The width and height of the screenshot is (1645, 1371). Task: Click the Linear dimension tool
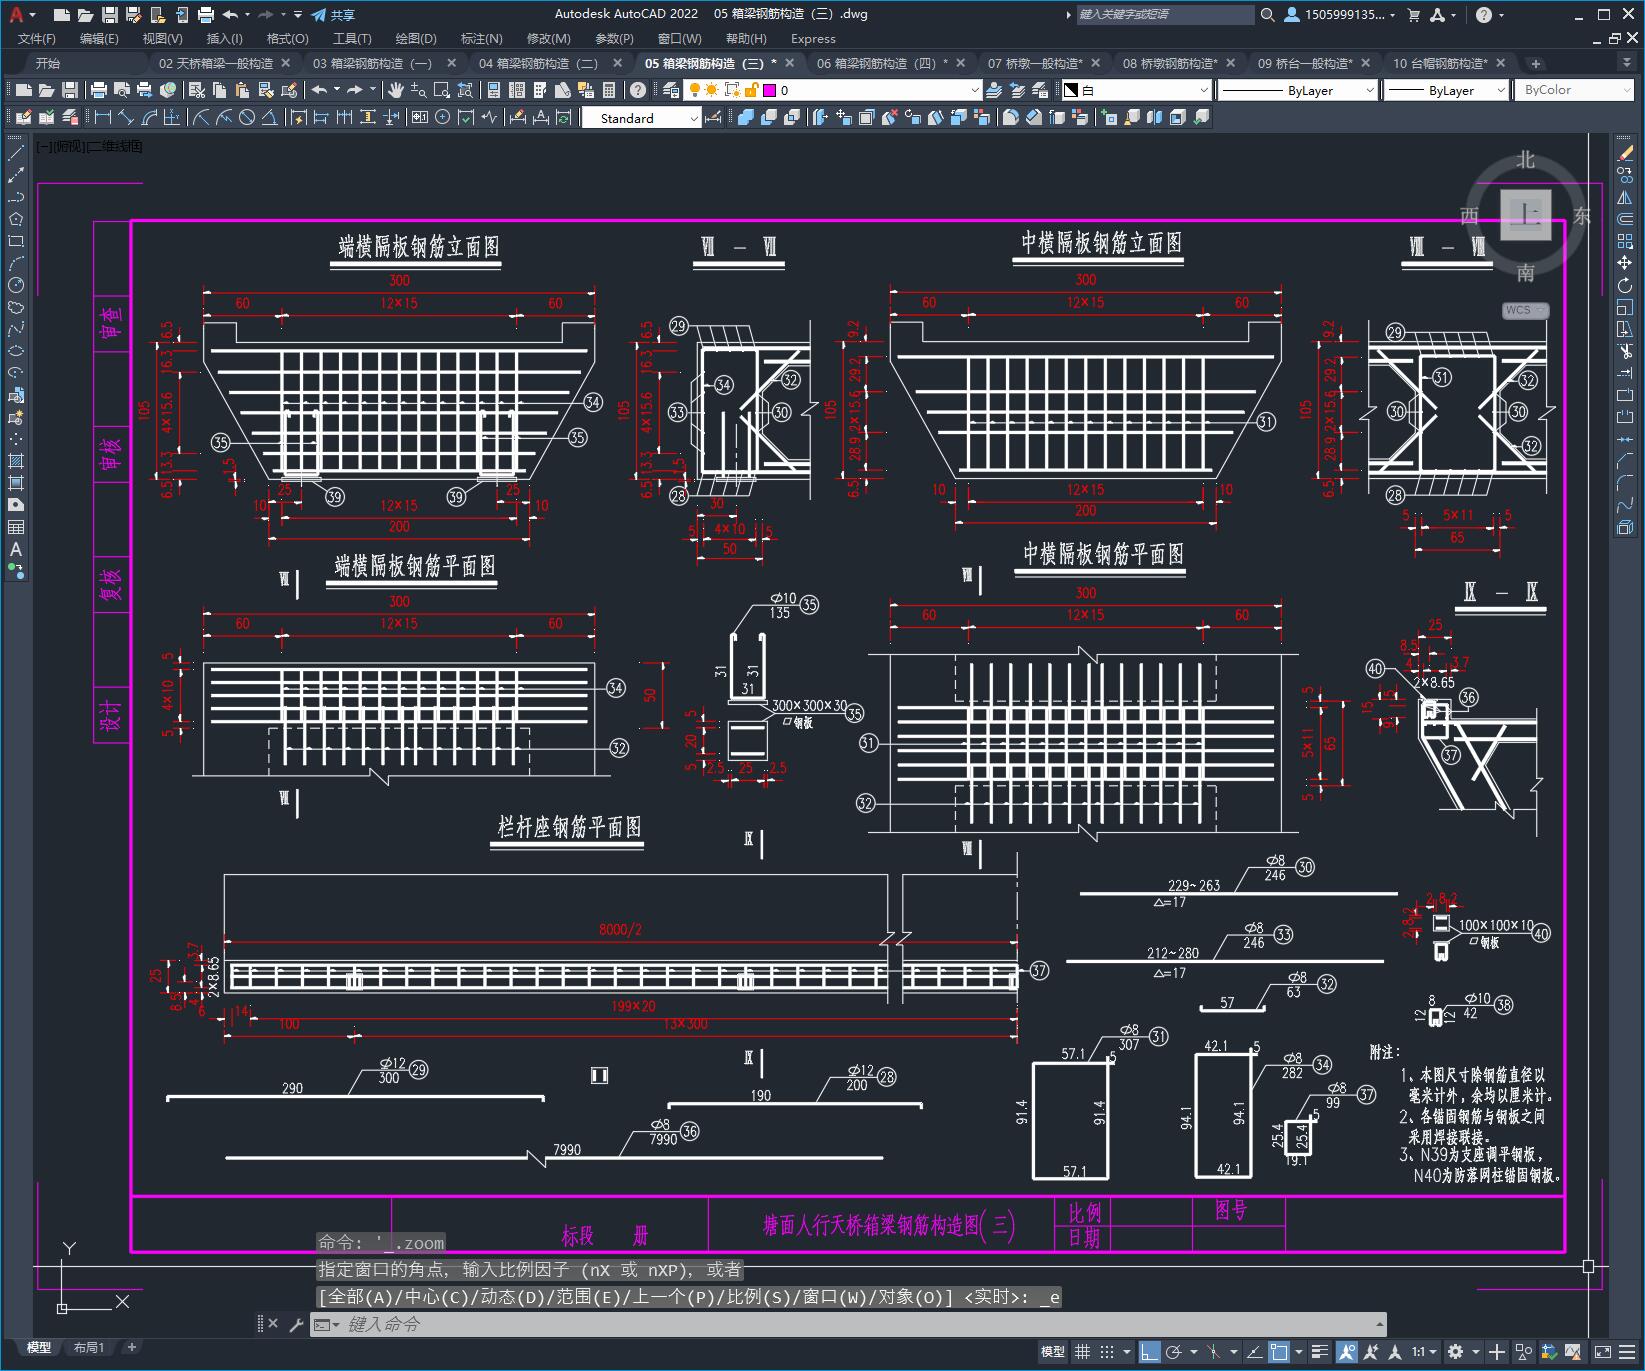coord(103,118)
